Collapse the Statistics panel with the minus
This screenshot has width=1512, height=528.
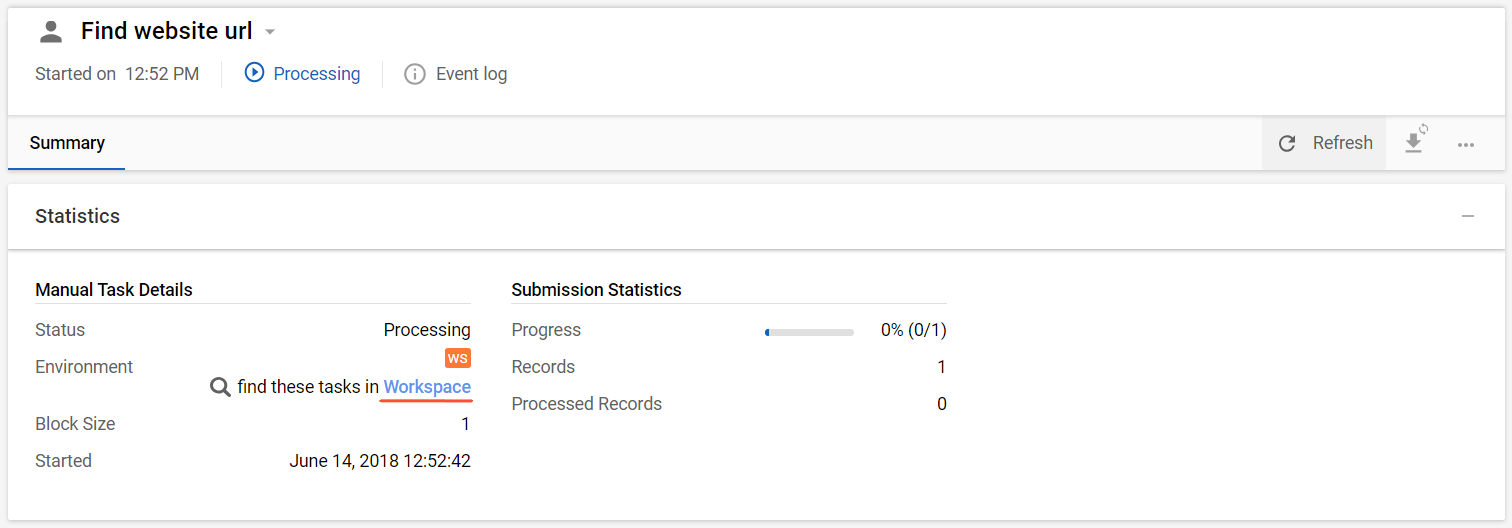point(1468,216)
